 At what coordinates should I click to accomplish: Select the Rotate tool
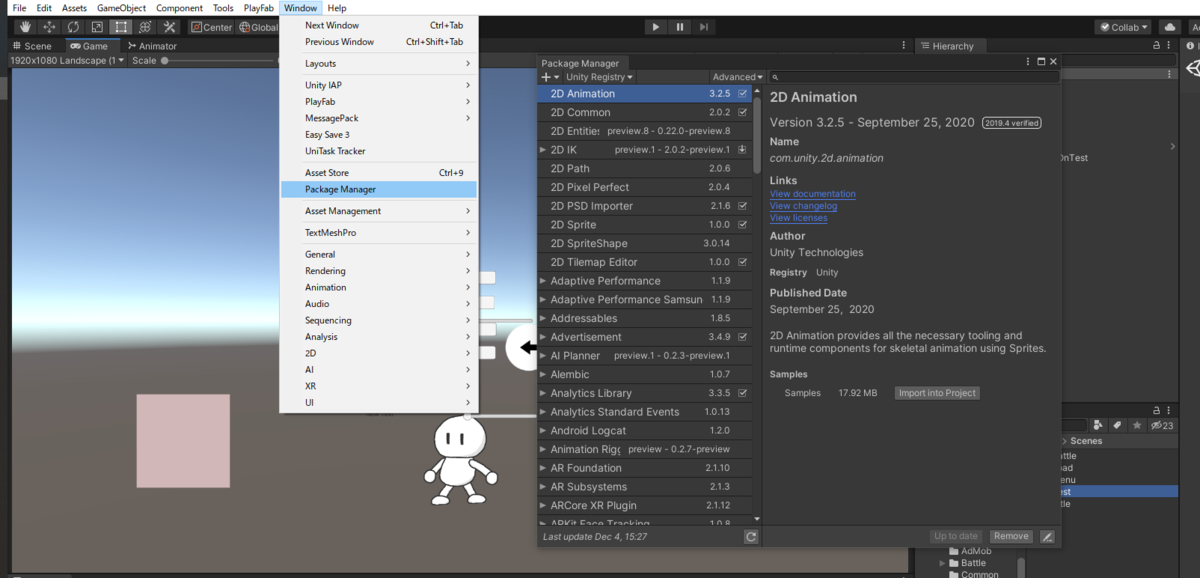click(73, 27)
